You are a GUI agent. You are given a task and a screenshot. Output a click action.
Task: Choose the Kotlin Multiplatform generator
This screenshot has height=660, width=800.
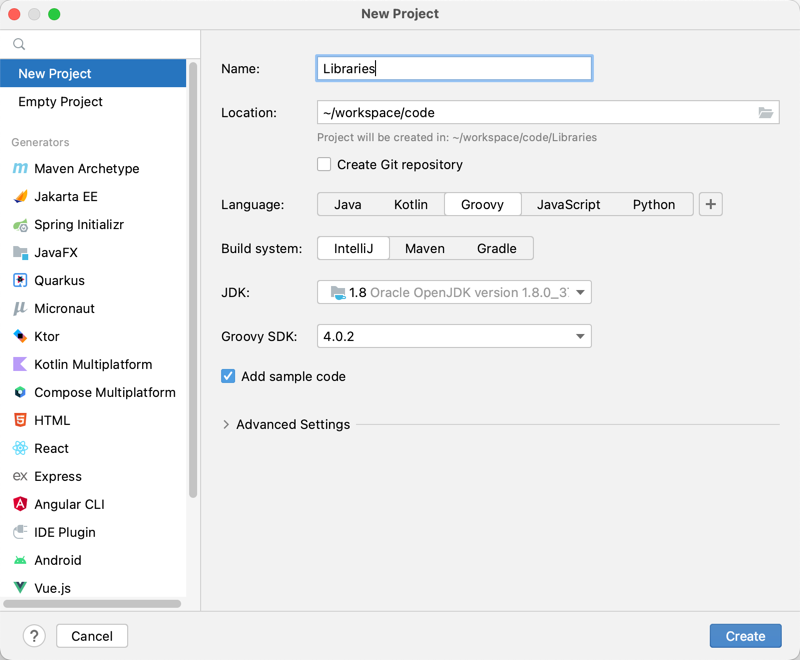(93, 365)
